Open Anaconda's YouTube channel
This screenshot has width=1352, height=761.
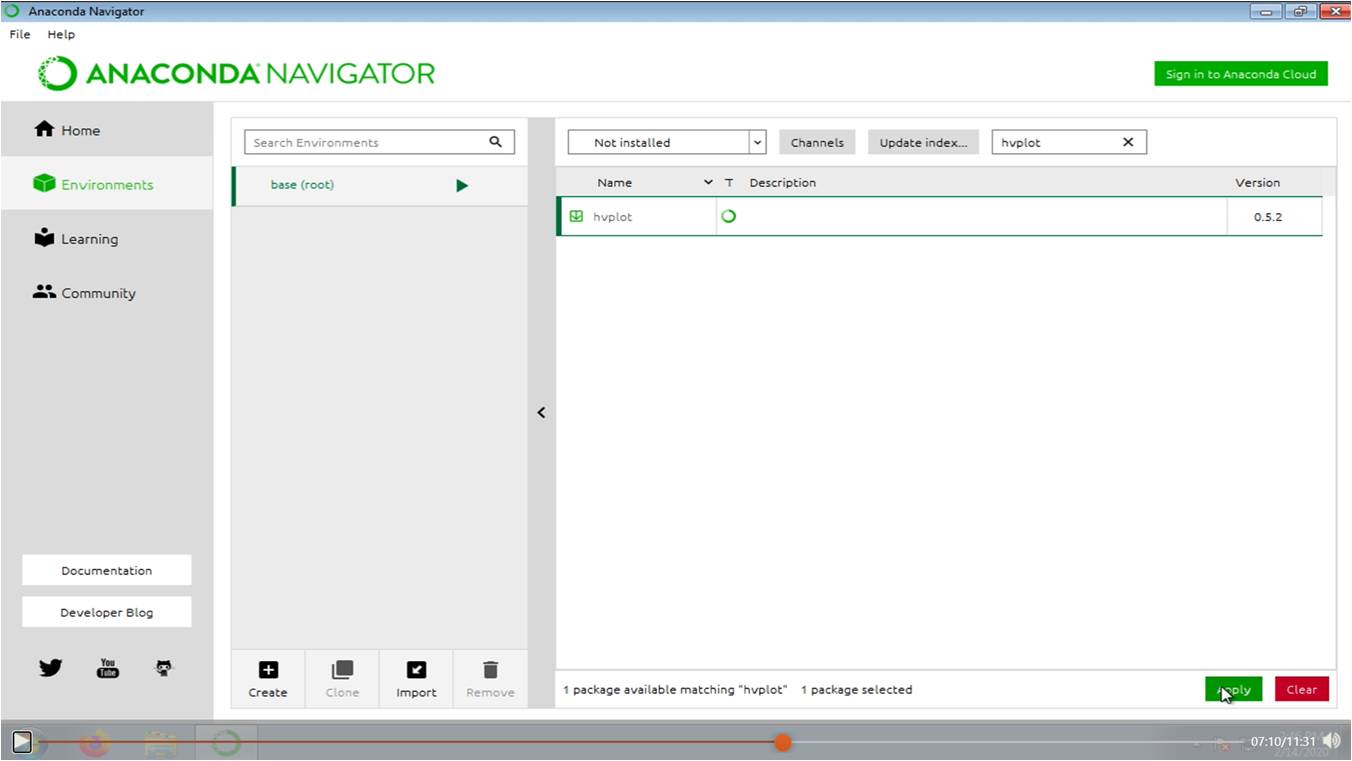pos(107,667)
